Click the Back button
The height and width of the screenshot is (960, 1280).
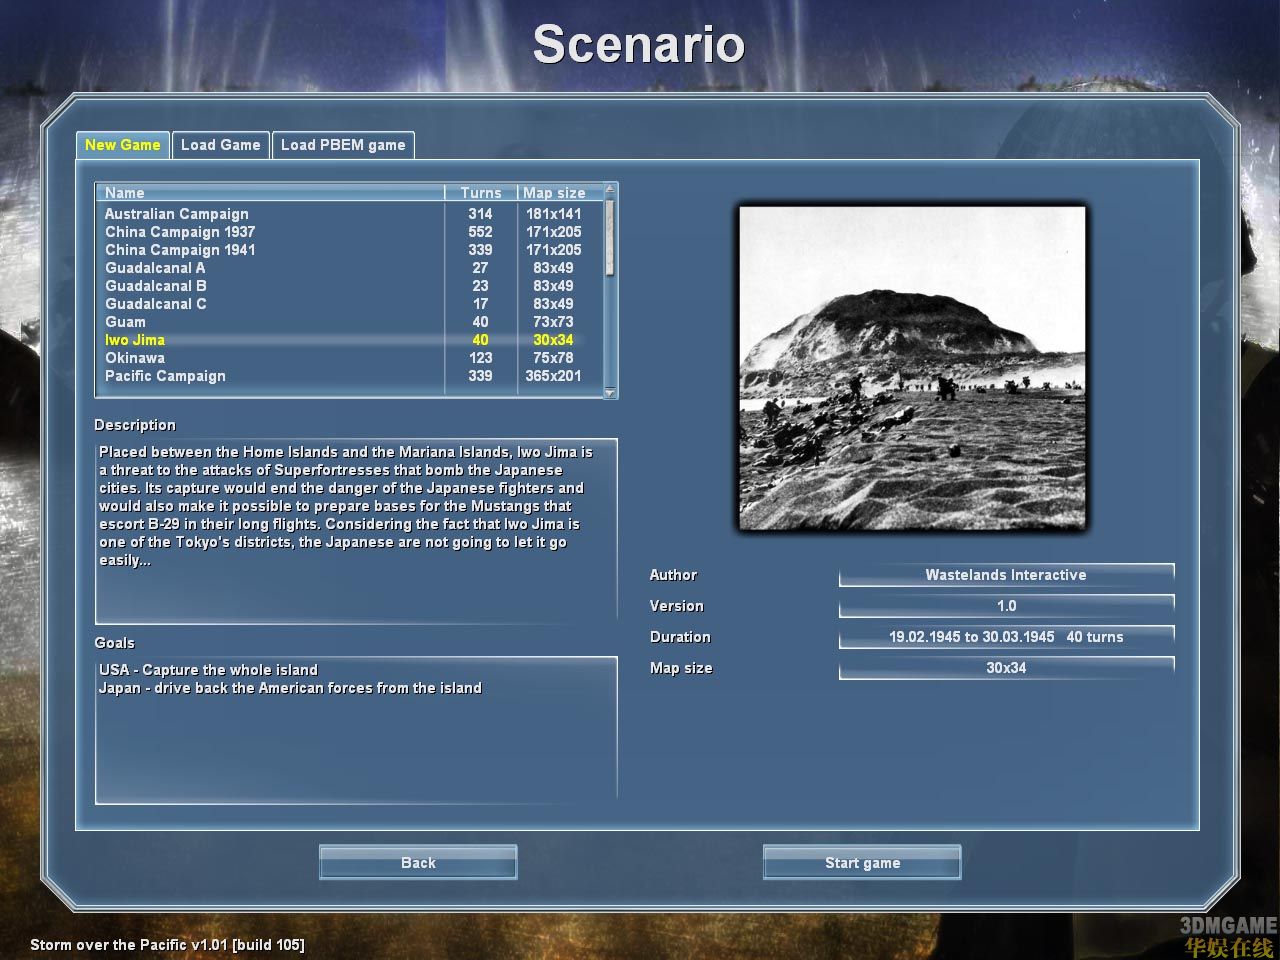click(418, 863)
